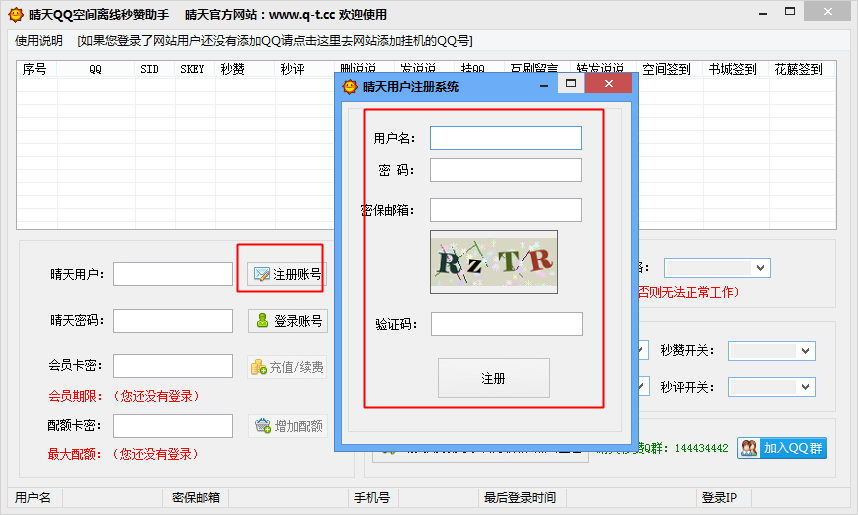Viewport: 858px width, 515px height.
Task: Maximize the main 秒赞助手 window
Action: tap(790, 11)
